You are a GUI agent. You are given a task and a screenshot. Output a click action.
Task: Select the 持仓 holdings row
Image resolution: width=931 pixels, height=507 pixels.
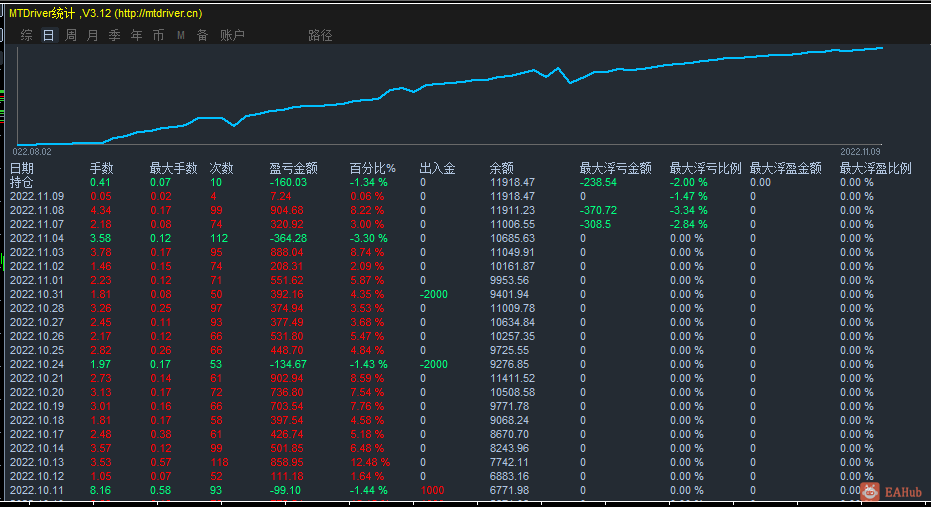click(x=22, y=182)
